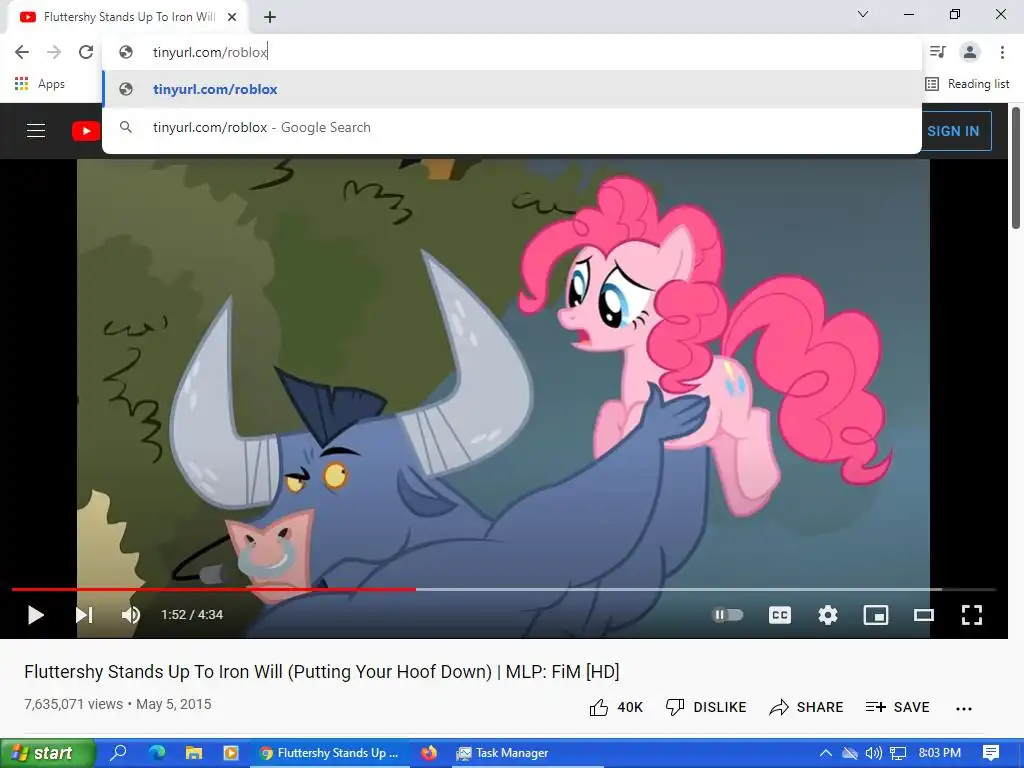Launch Microsoft Edge from taskbar
Screen dimensions: 1024x768
pos(157,753)
